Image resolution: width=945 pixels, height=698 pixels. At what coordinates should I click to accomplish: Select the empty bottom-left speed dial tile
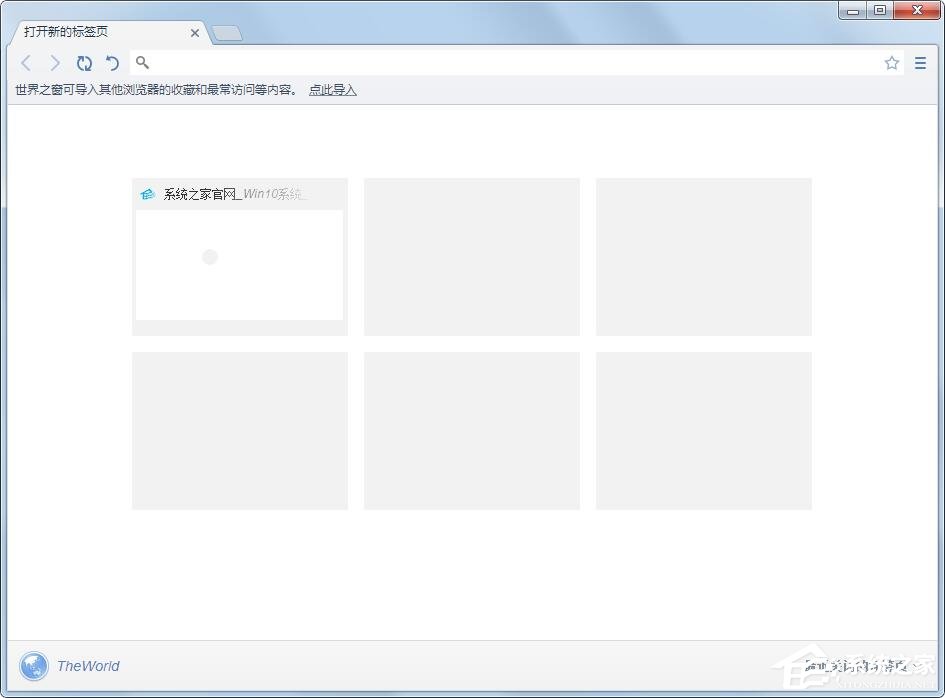coord(240,431)
